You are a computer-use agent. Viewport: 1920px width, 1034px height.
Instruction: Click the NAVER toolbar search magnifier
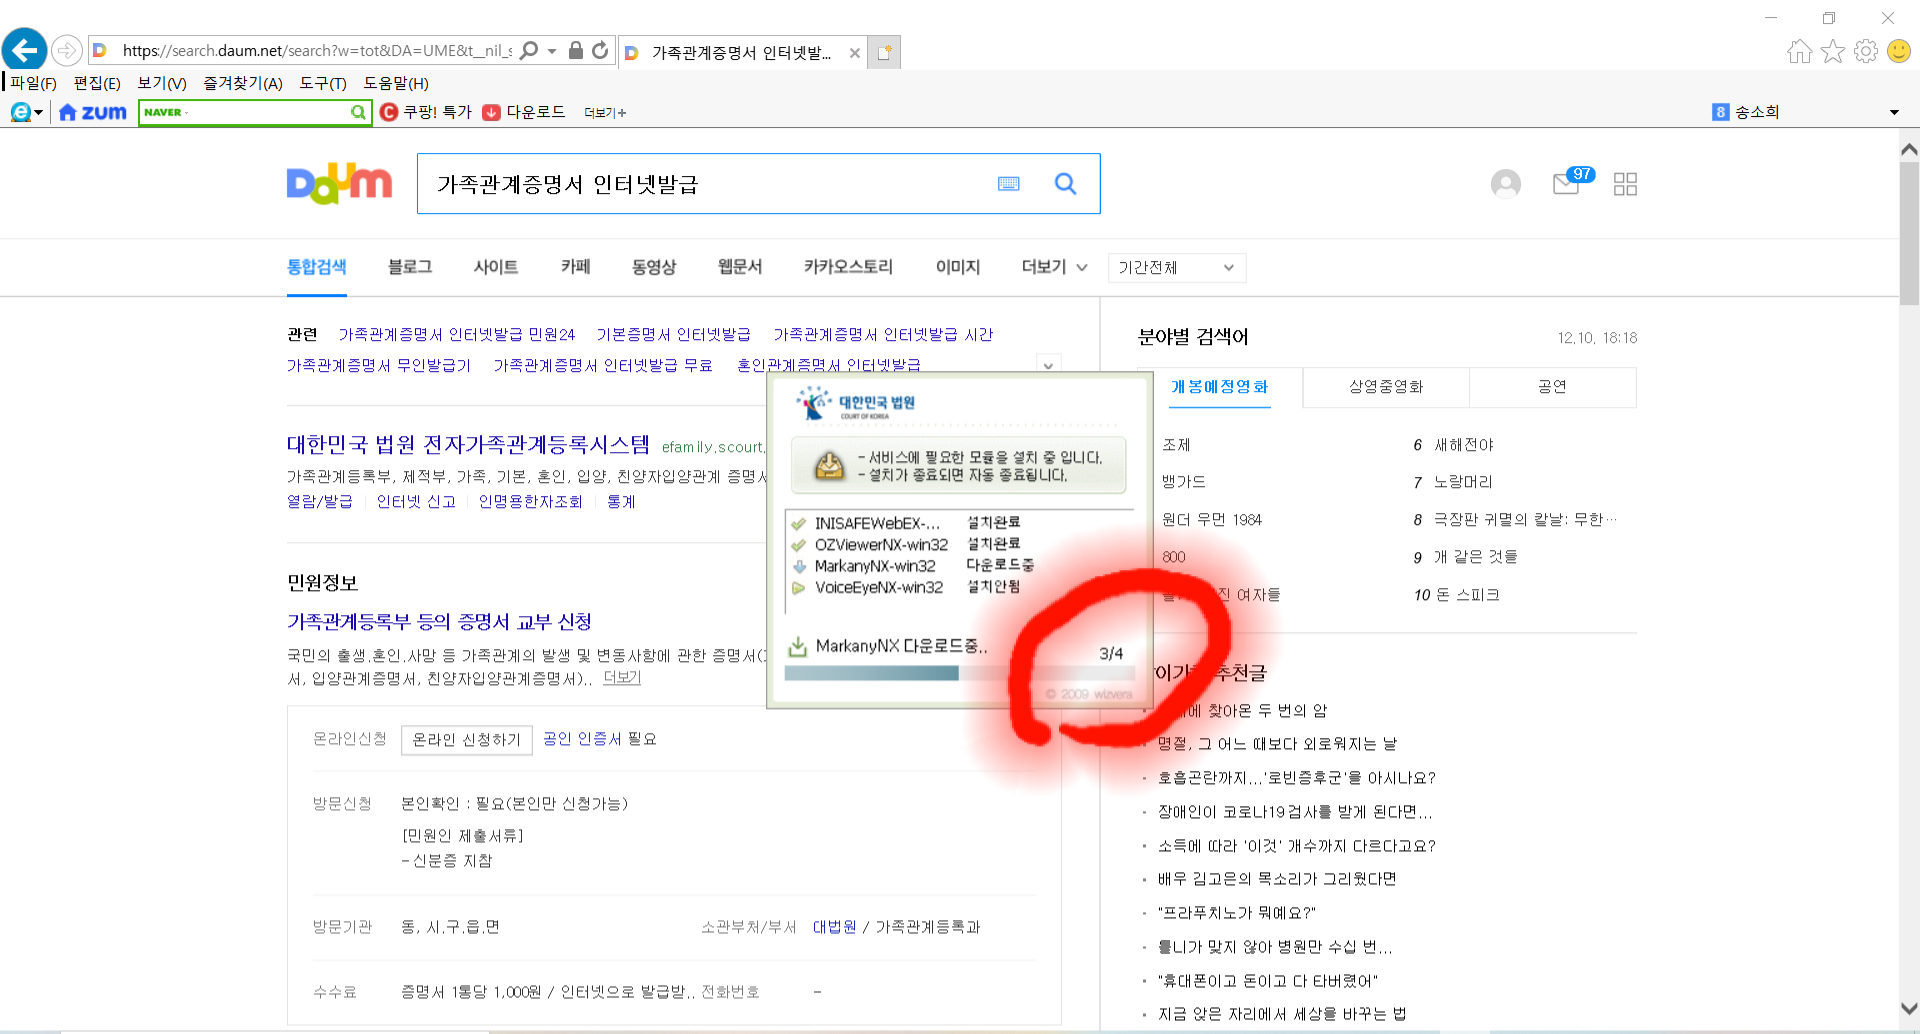coord(358,112)
